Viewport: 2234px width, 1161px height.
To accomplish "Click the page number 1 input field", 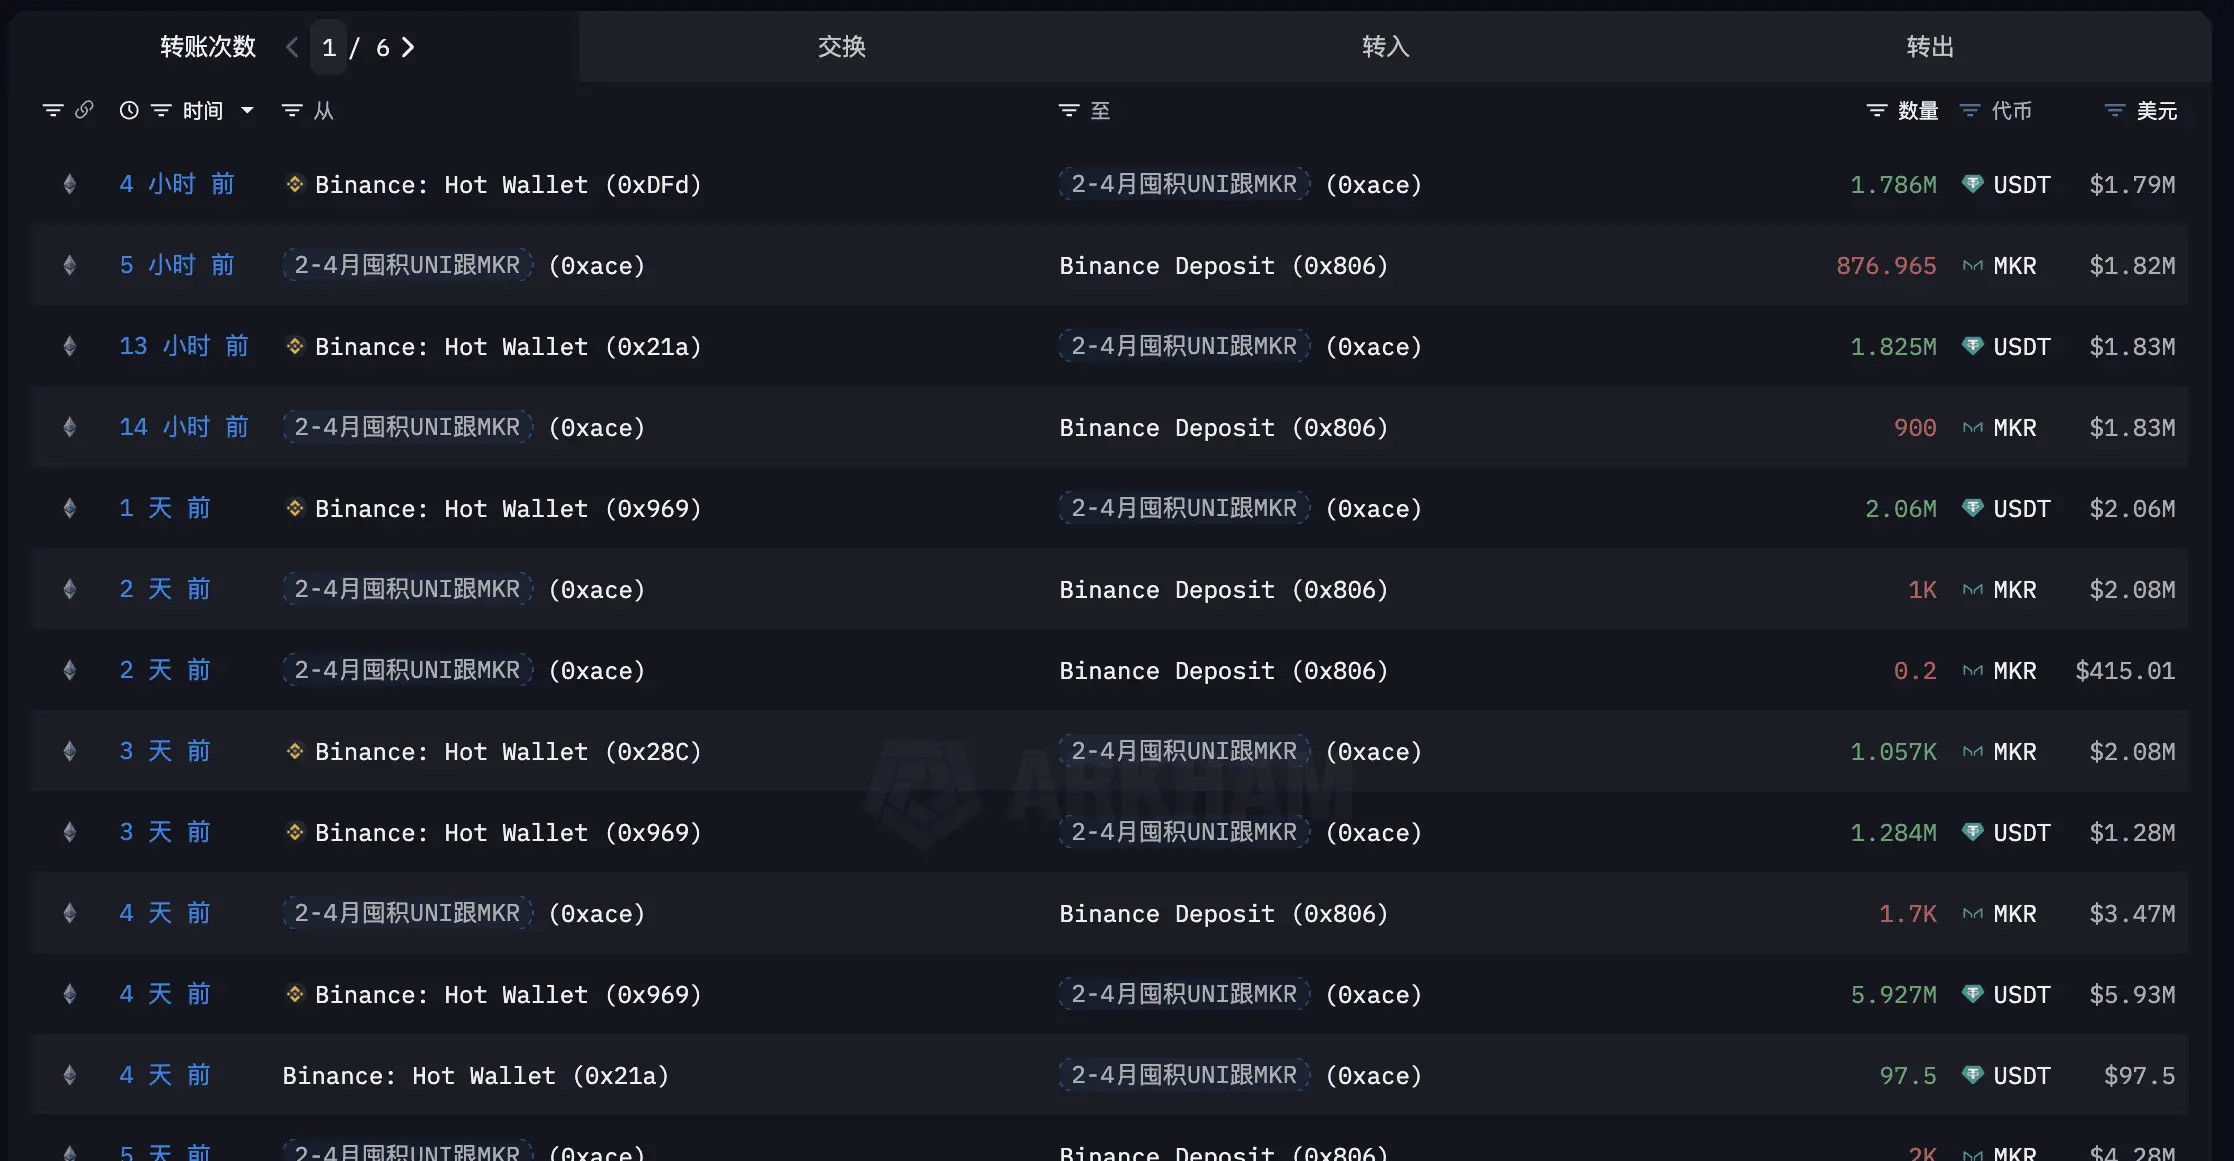I will pyautogui.click(x=329, y=47).
